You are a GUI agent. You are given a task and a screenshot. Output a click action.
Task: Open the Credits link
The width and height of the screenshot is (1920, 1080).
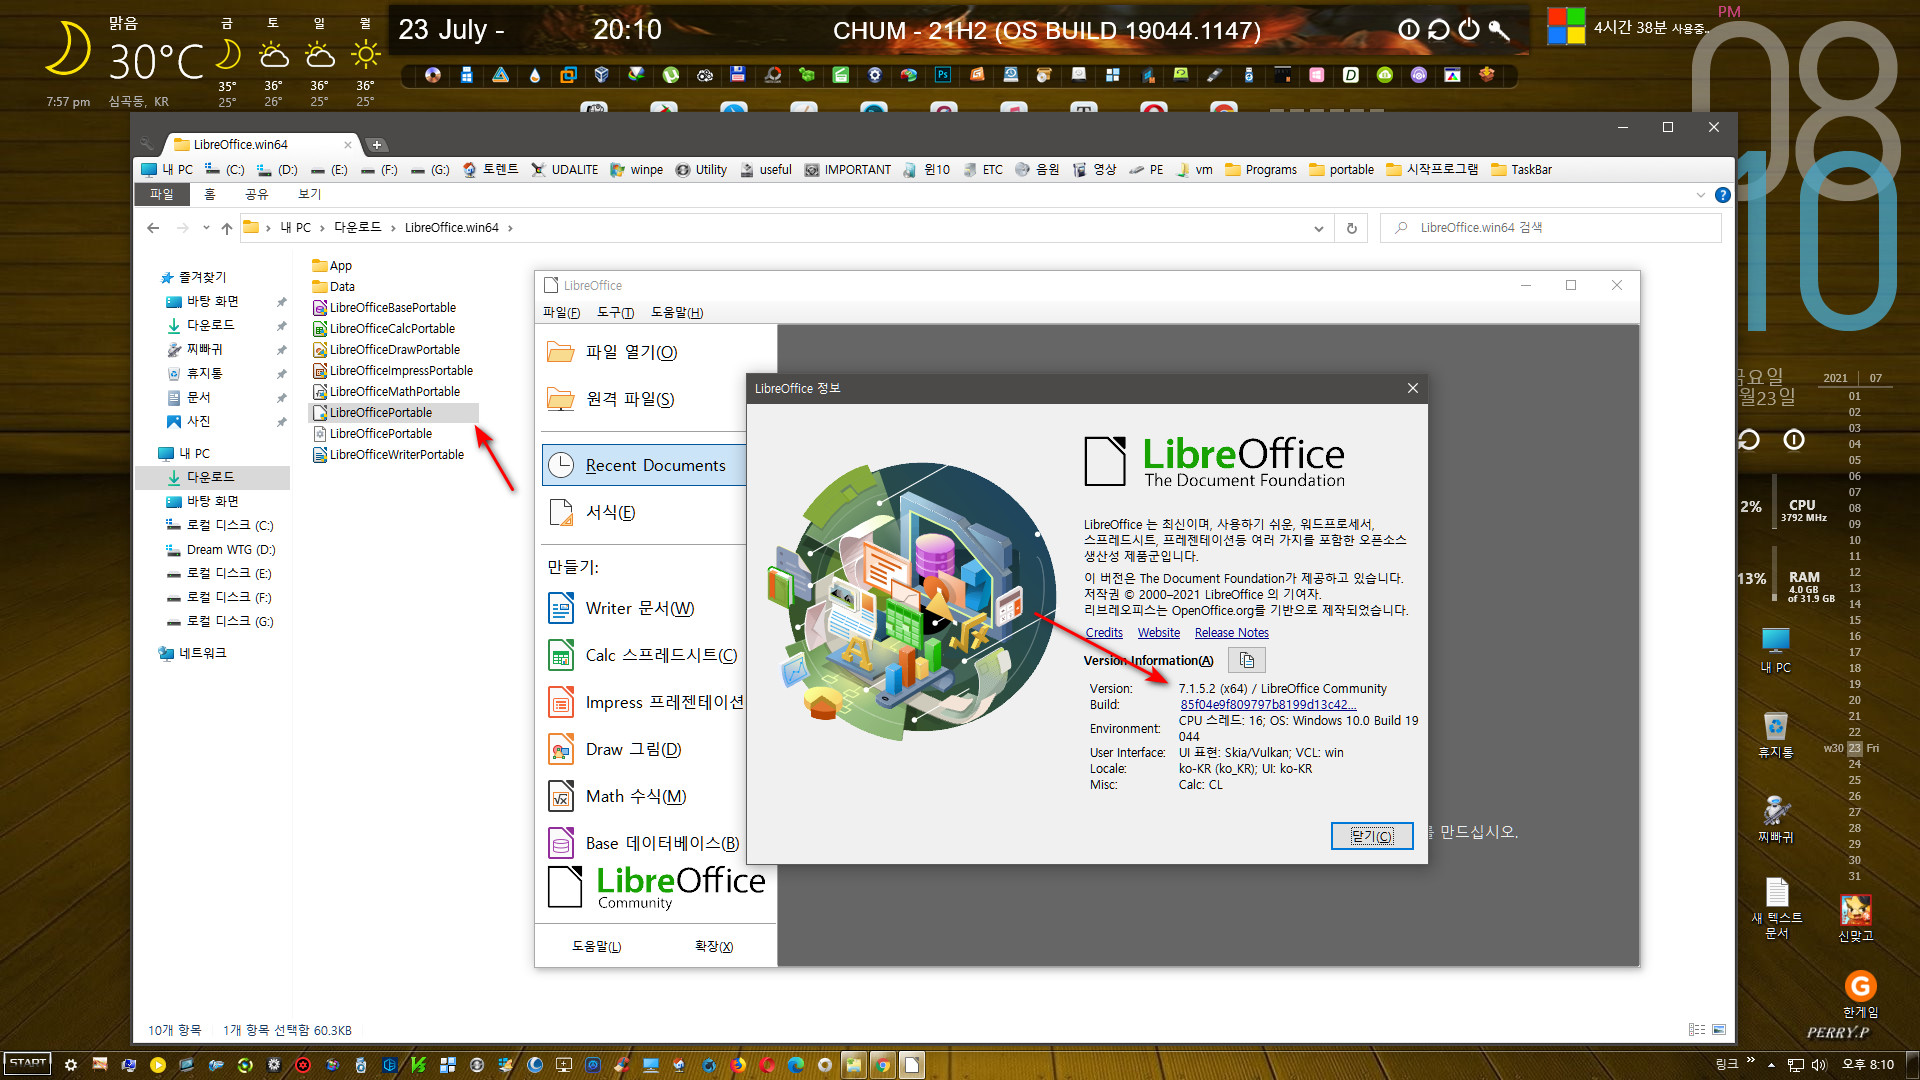click(x=1104, y=632)
